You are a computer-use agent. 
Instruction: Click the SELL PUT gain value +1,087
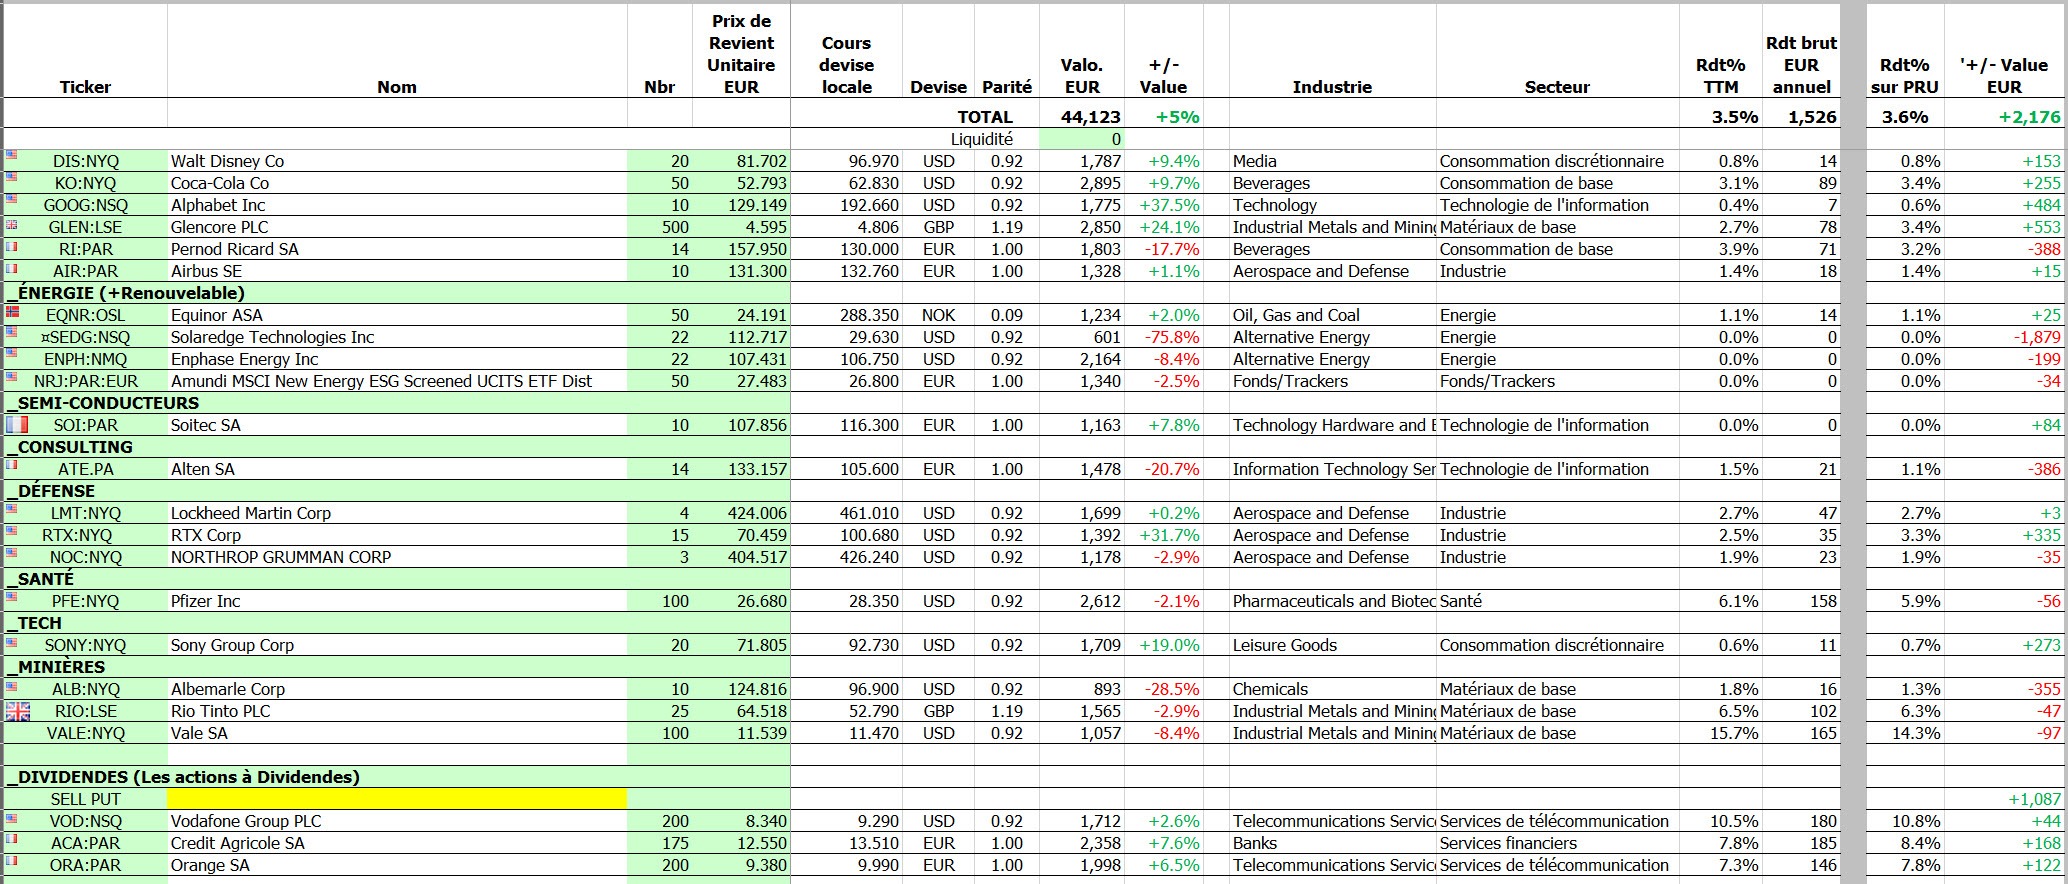[2005, 799]
